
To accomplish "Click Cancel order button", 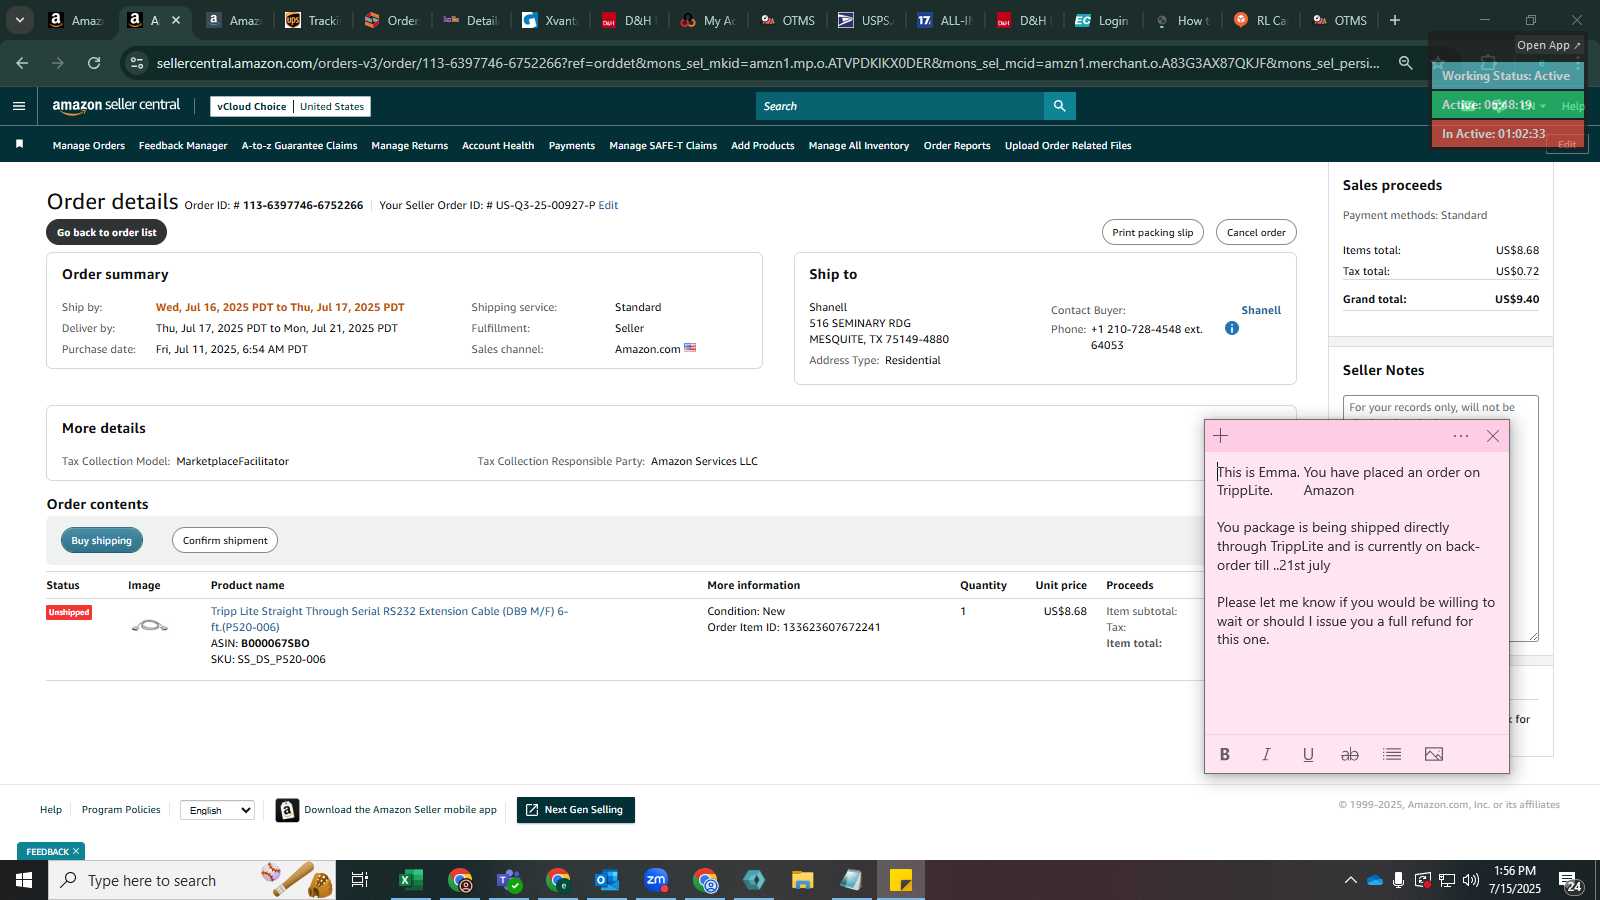I will 1256,232.
